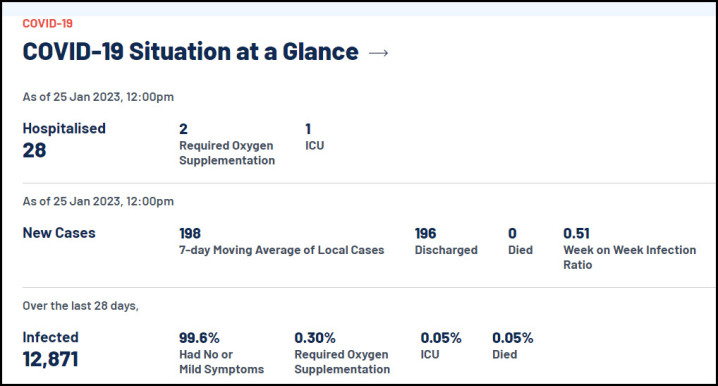This screenshot has height=386, width=718.
Task: Click the Discharged count of 196
Action: pos(425,233)
